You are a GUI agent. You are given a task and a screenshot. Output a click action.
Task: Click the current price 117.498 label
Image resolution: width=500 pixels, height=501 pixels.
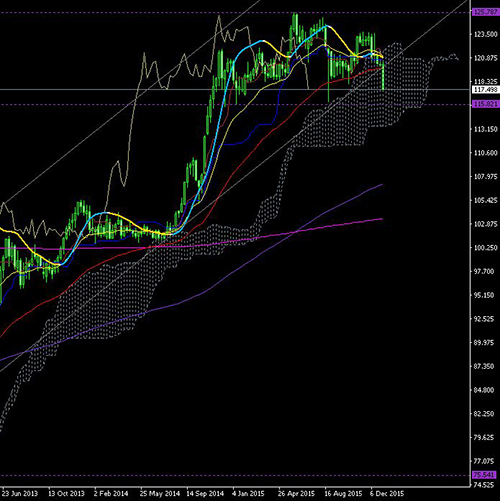coord(485,90)
